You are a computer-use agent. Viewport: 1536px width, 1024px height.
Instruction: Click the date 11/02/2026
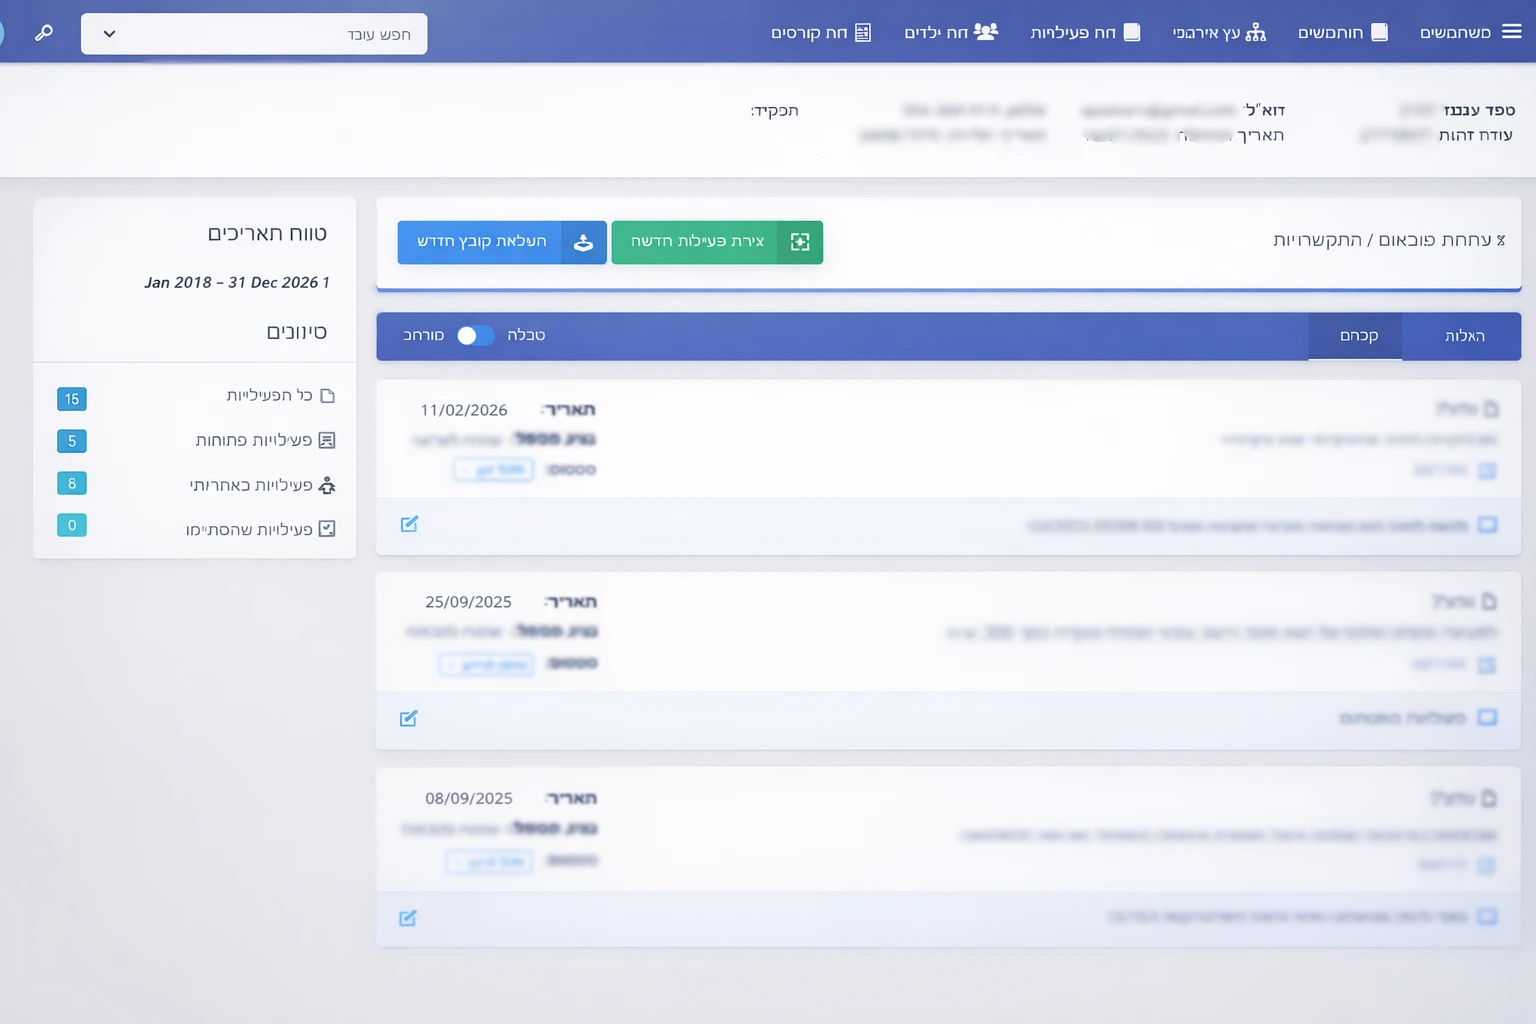(x=464, y=410)
